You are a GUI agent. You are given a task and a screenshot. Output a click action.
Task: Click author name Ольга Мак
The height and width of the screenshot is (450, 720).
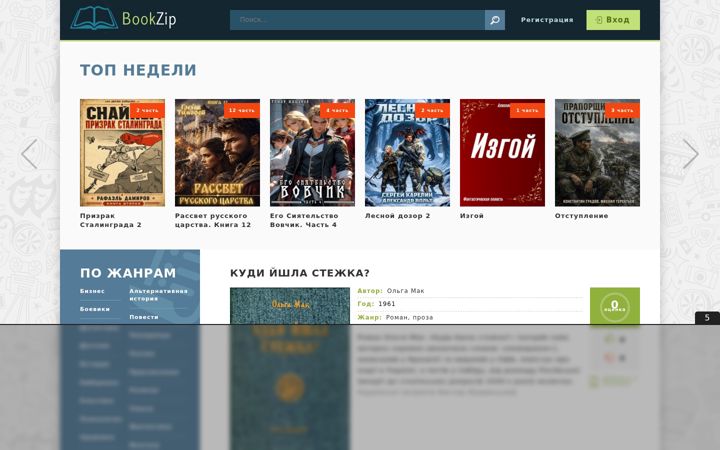[405, 291]
